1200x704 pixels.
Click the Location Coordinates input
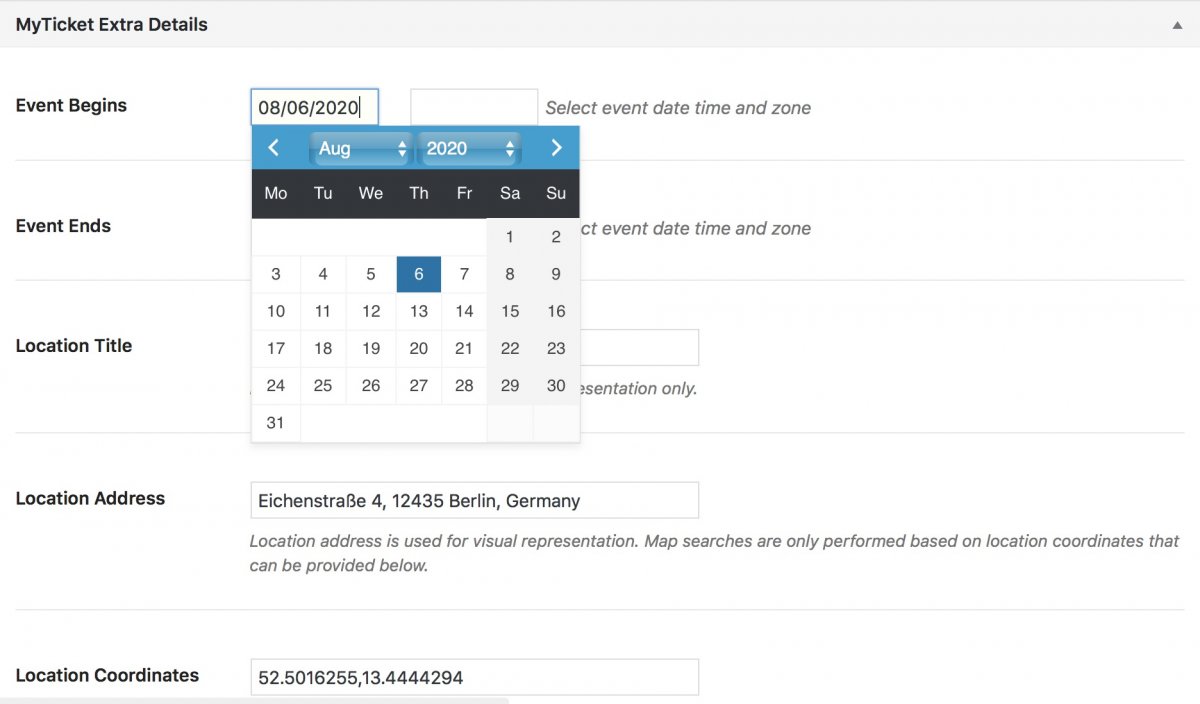(473, 676)
